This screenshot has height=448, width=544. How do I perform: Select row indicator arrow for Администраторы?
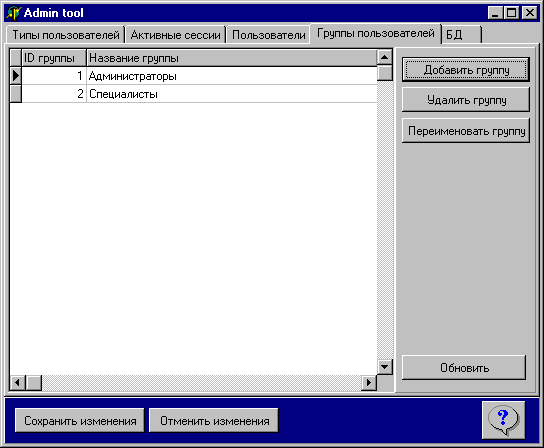pyautogui.click(x=16, y=75)
